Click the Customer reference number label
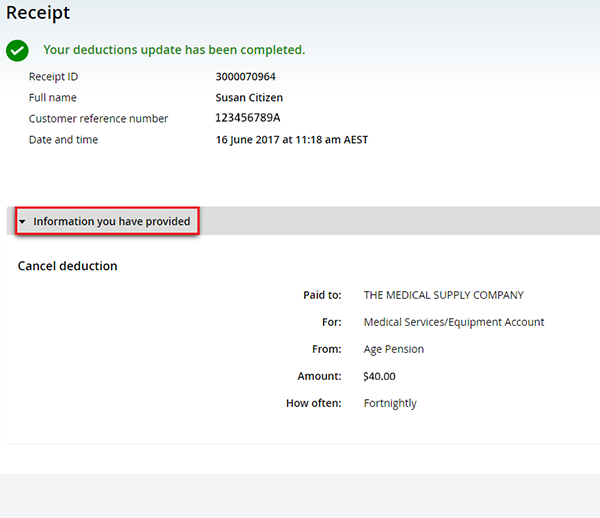This screenshot has height=518, width=600. click(x=98, y=119)
